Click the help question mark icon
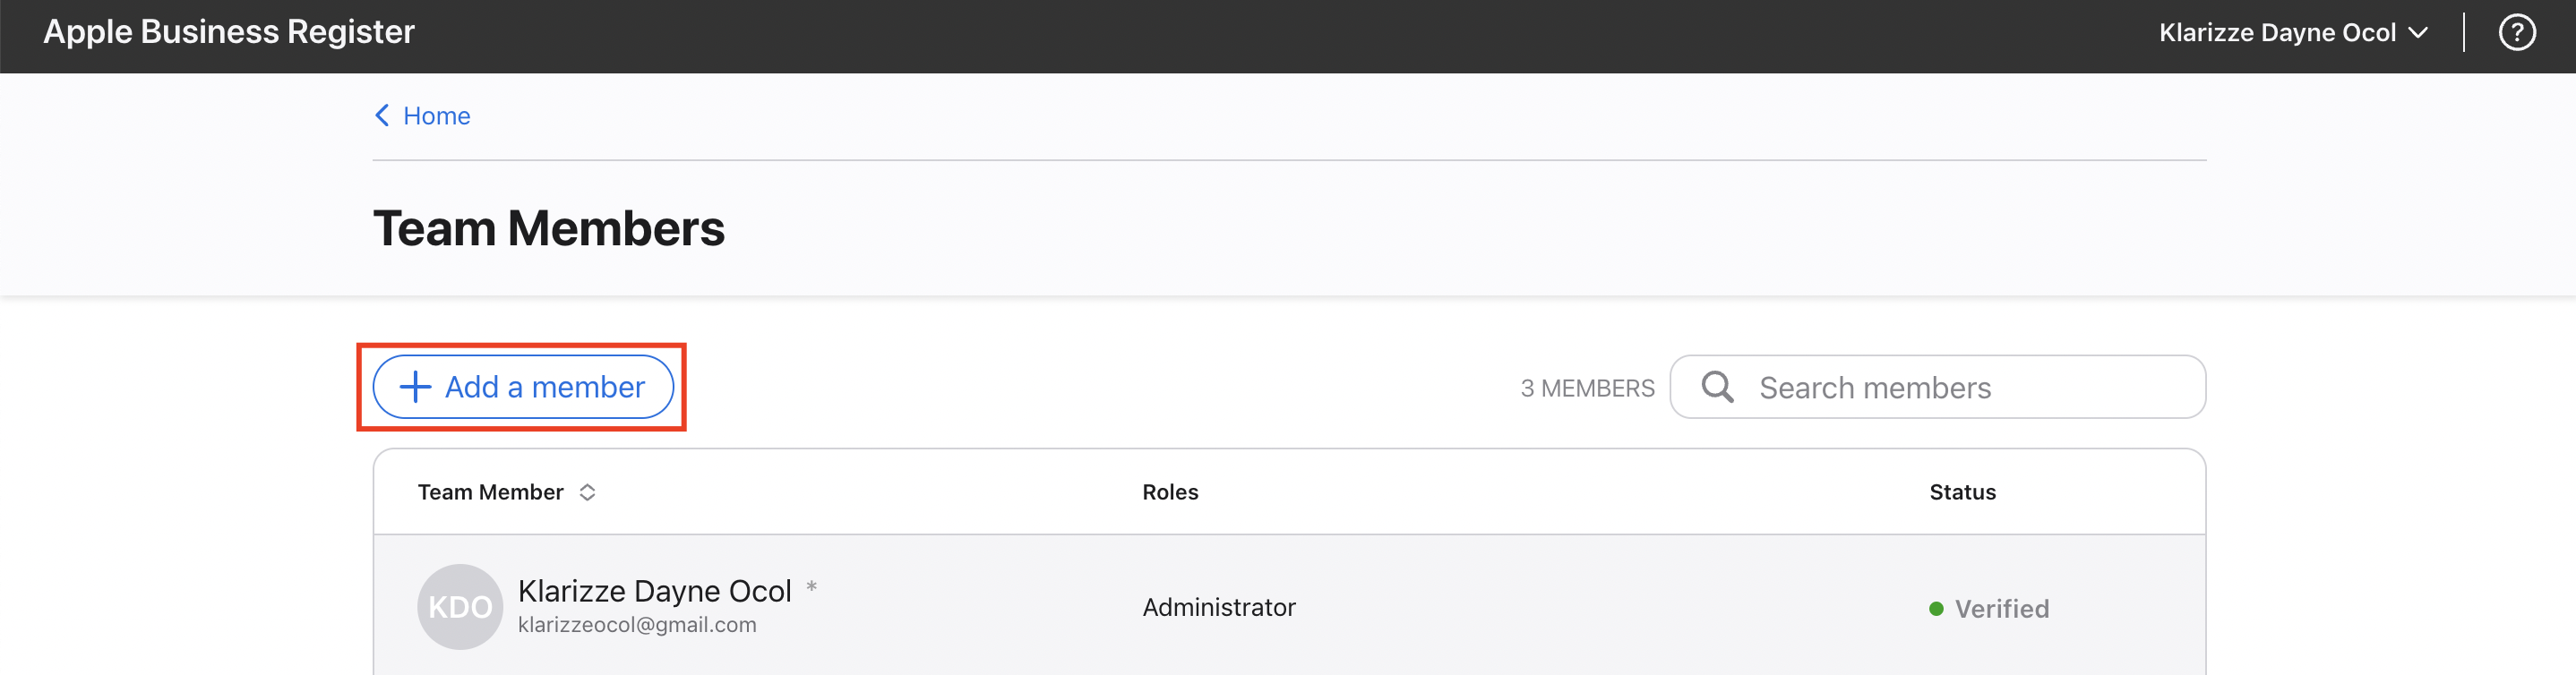Viewport: 2576px width, 675px height. (2516, 33)
